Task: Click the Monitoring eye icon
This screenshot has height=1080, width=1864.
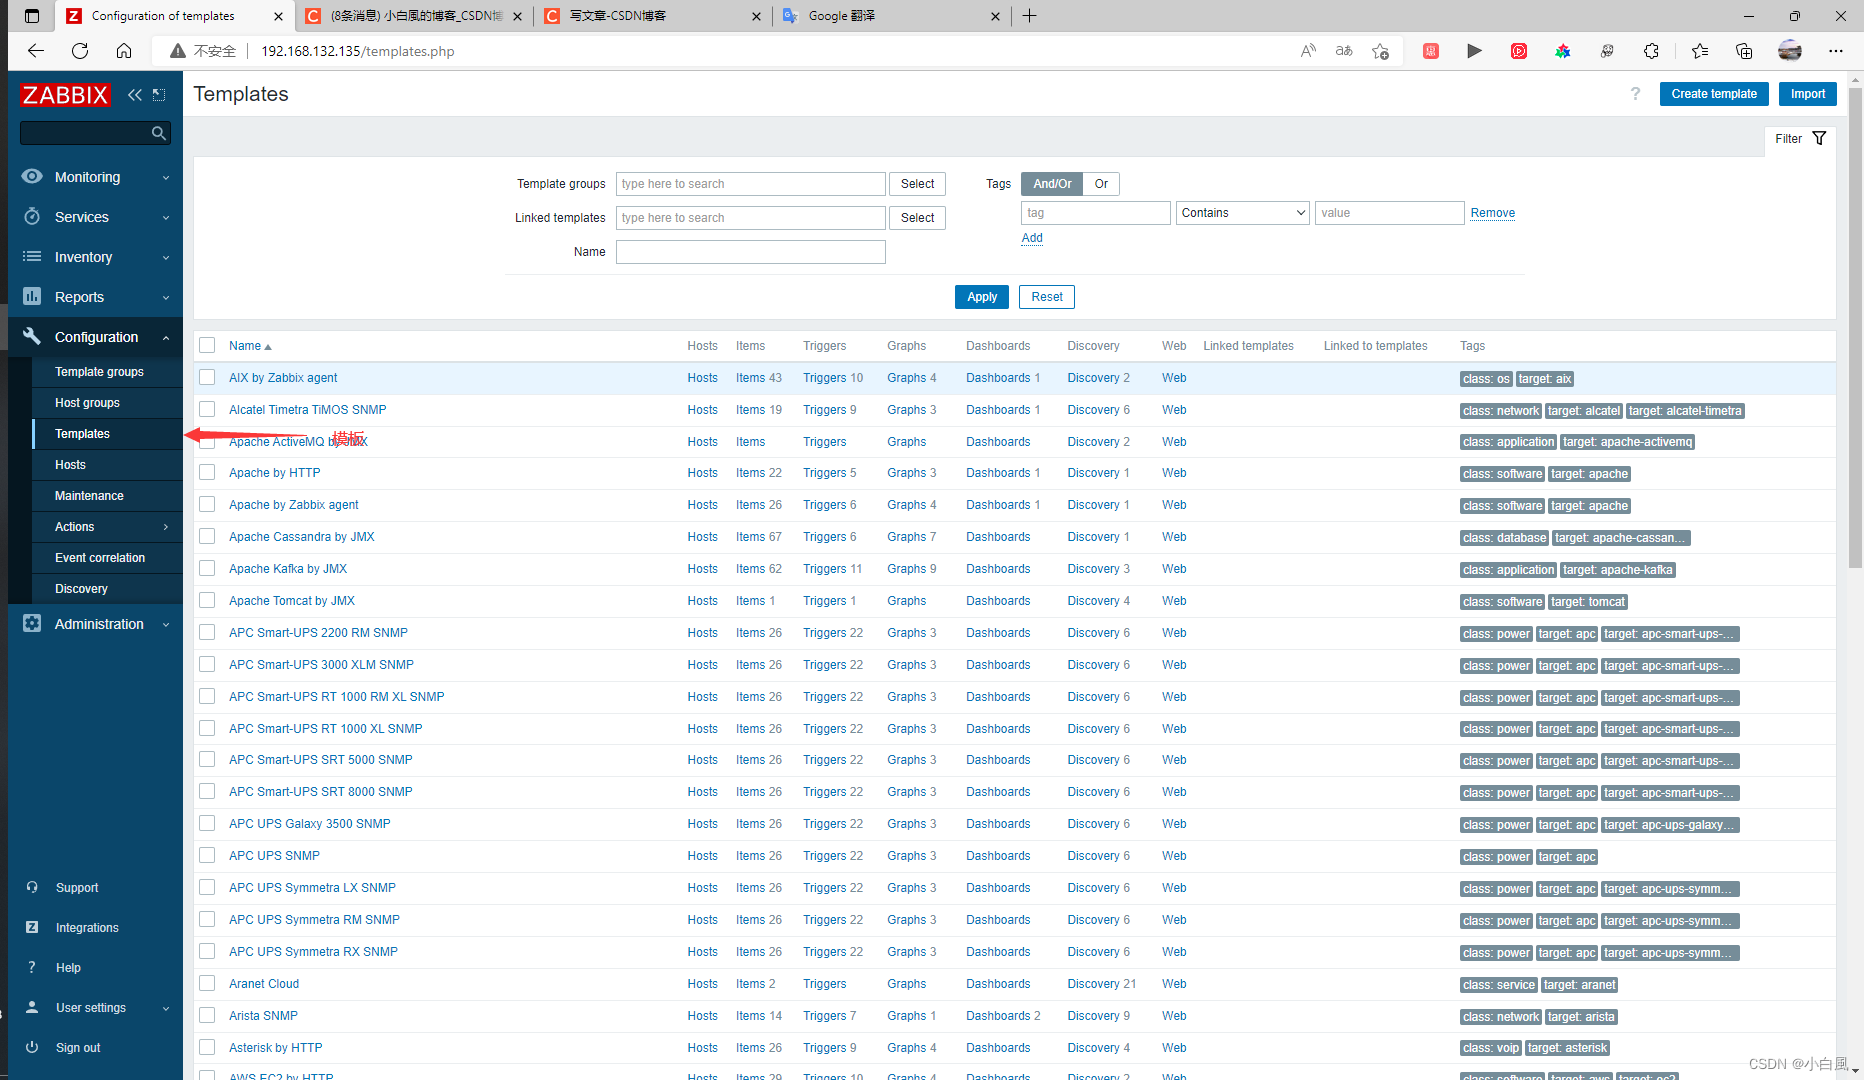Action: (32, 176)
